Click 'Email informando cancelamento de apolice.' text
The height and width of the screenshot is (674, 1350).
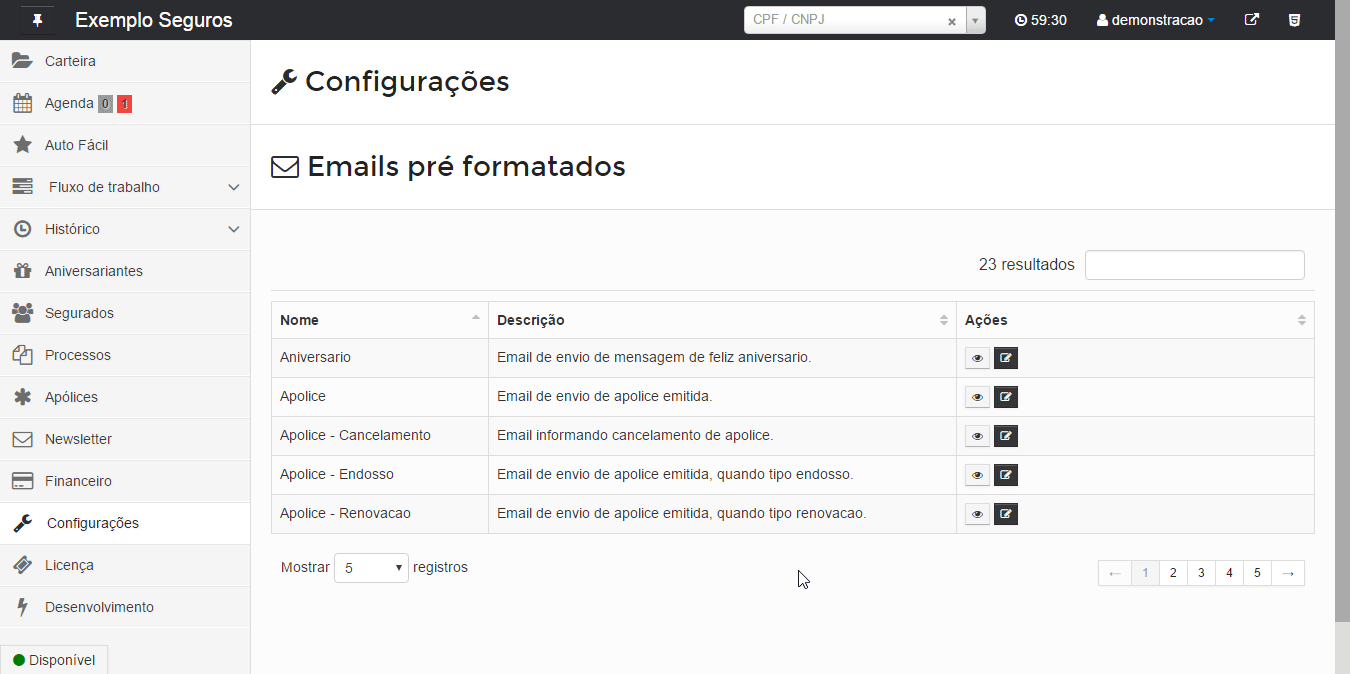tap(635, 435)
